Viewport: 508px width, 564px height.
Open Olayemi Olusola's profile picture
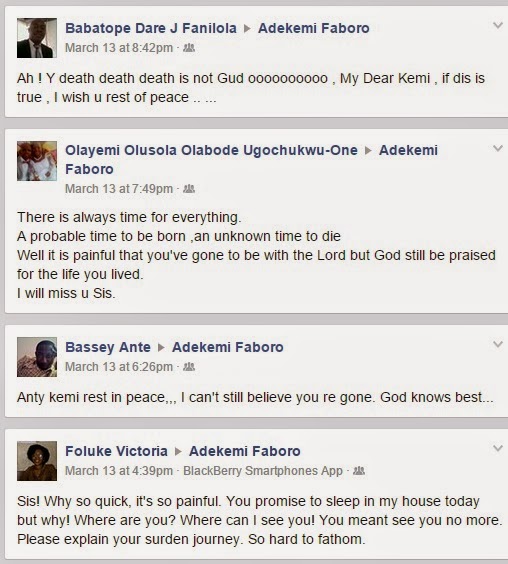(x=37, y=161)
